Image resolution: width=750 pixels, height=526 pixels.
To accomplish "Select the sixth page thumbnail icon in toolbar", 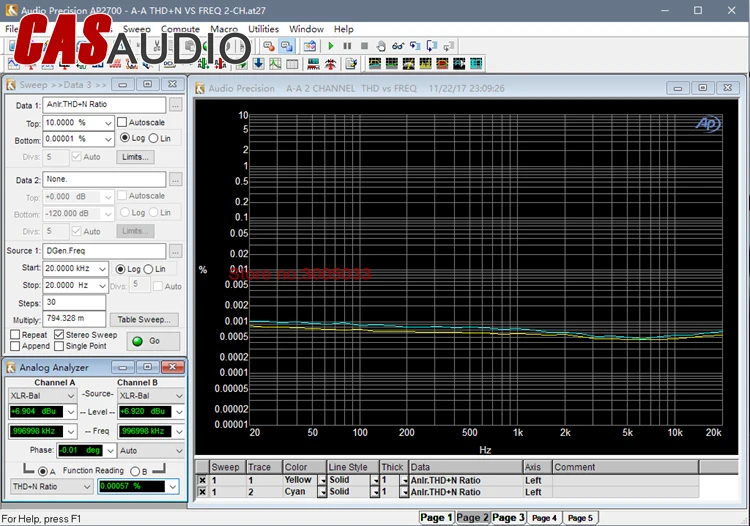I will pos(459,64).
